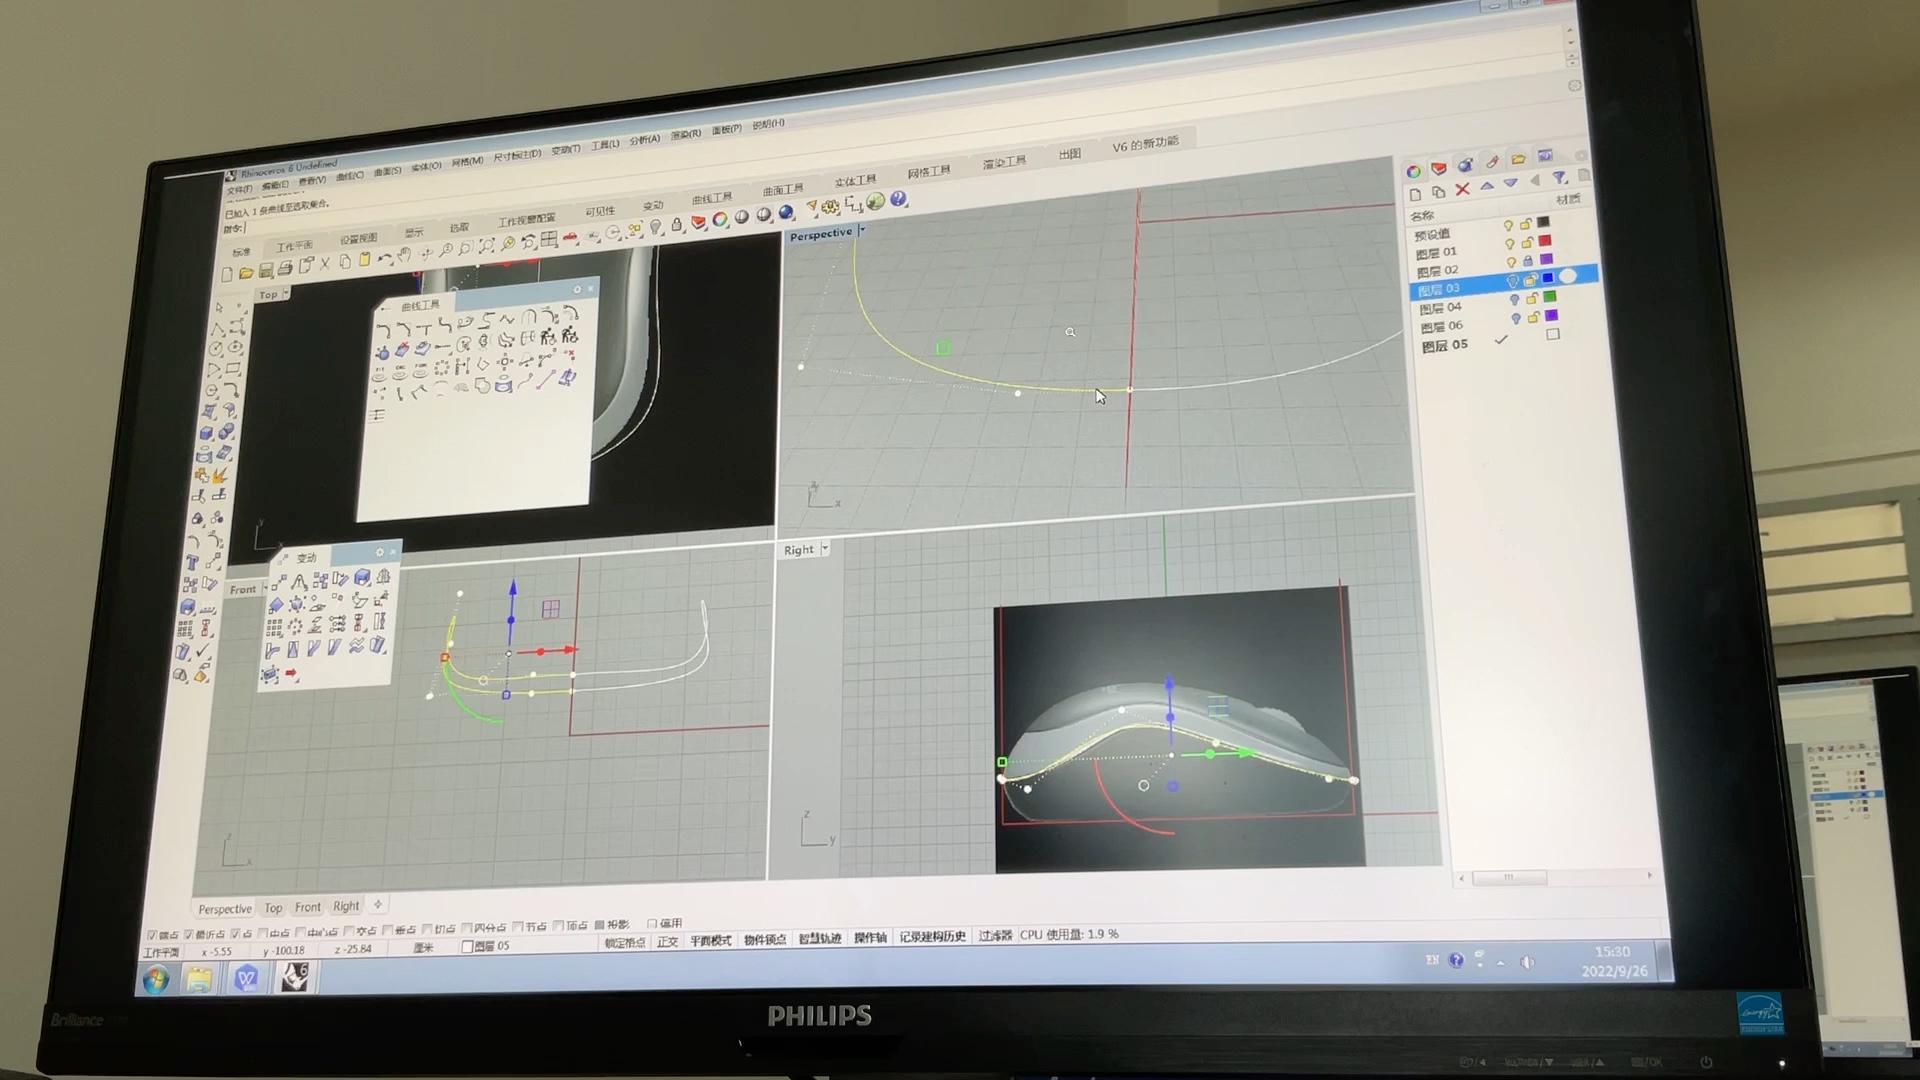Click the red color swatch of 图层 01

pyautogui.click(x=1545, y=241)
